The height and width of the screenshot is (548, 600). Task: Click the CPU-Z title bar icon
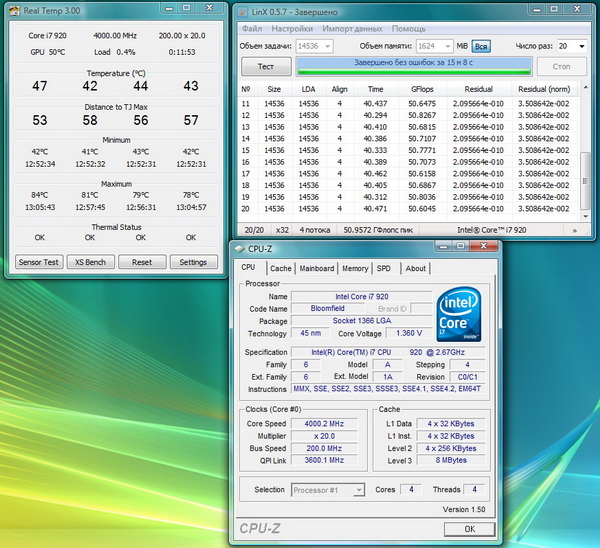click(242, 248)
